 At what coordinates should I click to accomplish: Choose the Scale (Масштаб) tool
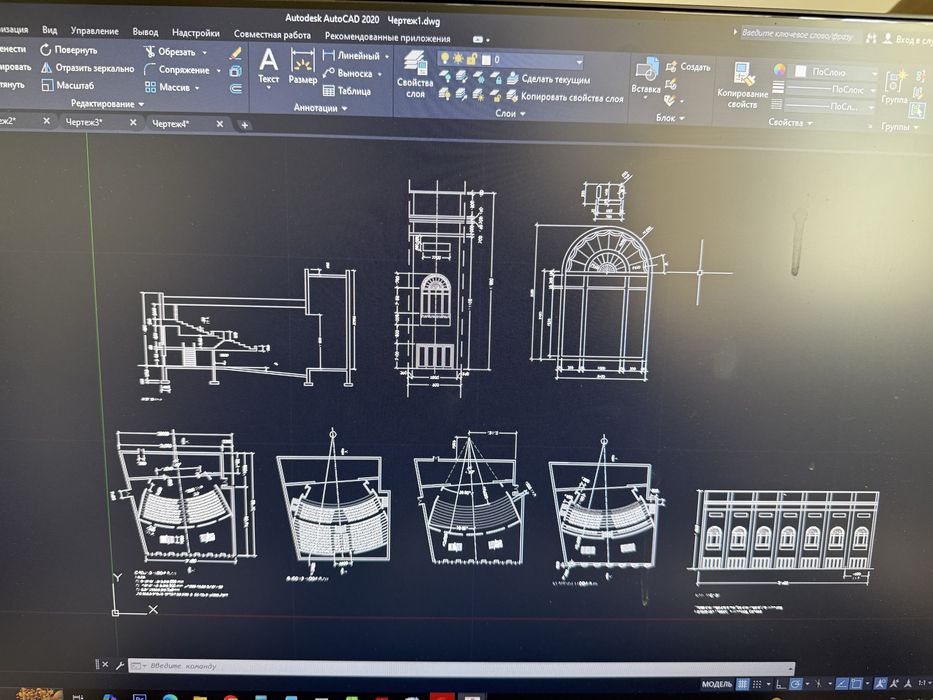[x=67, y=85]
